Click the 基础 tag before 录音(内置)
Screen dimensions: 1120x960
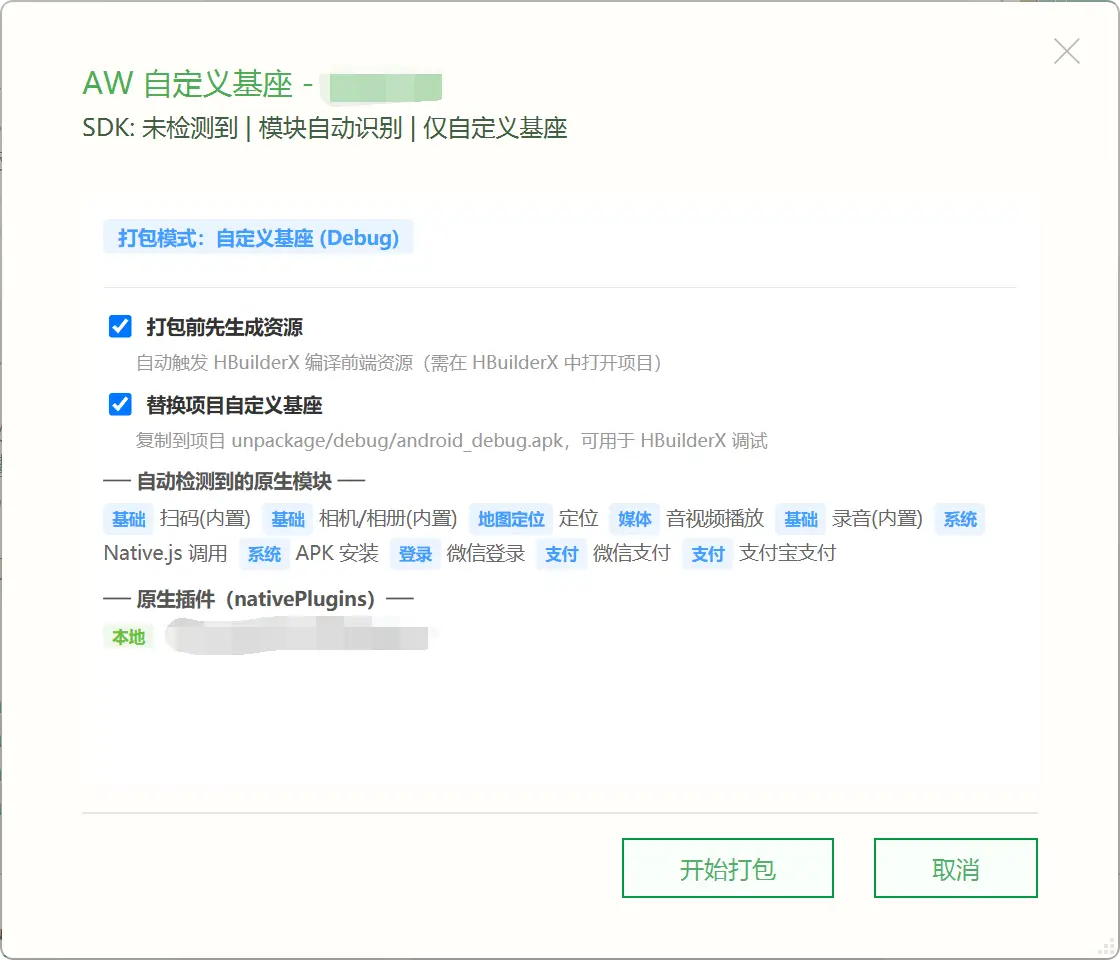point(801,519)
